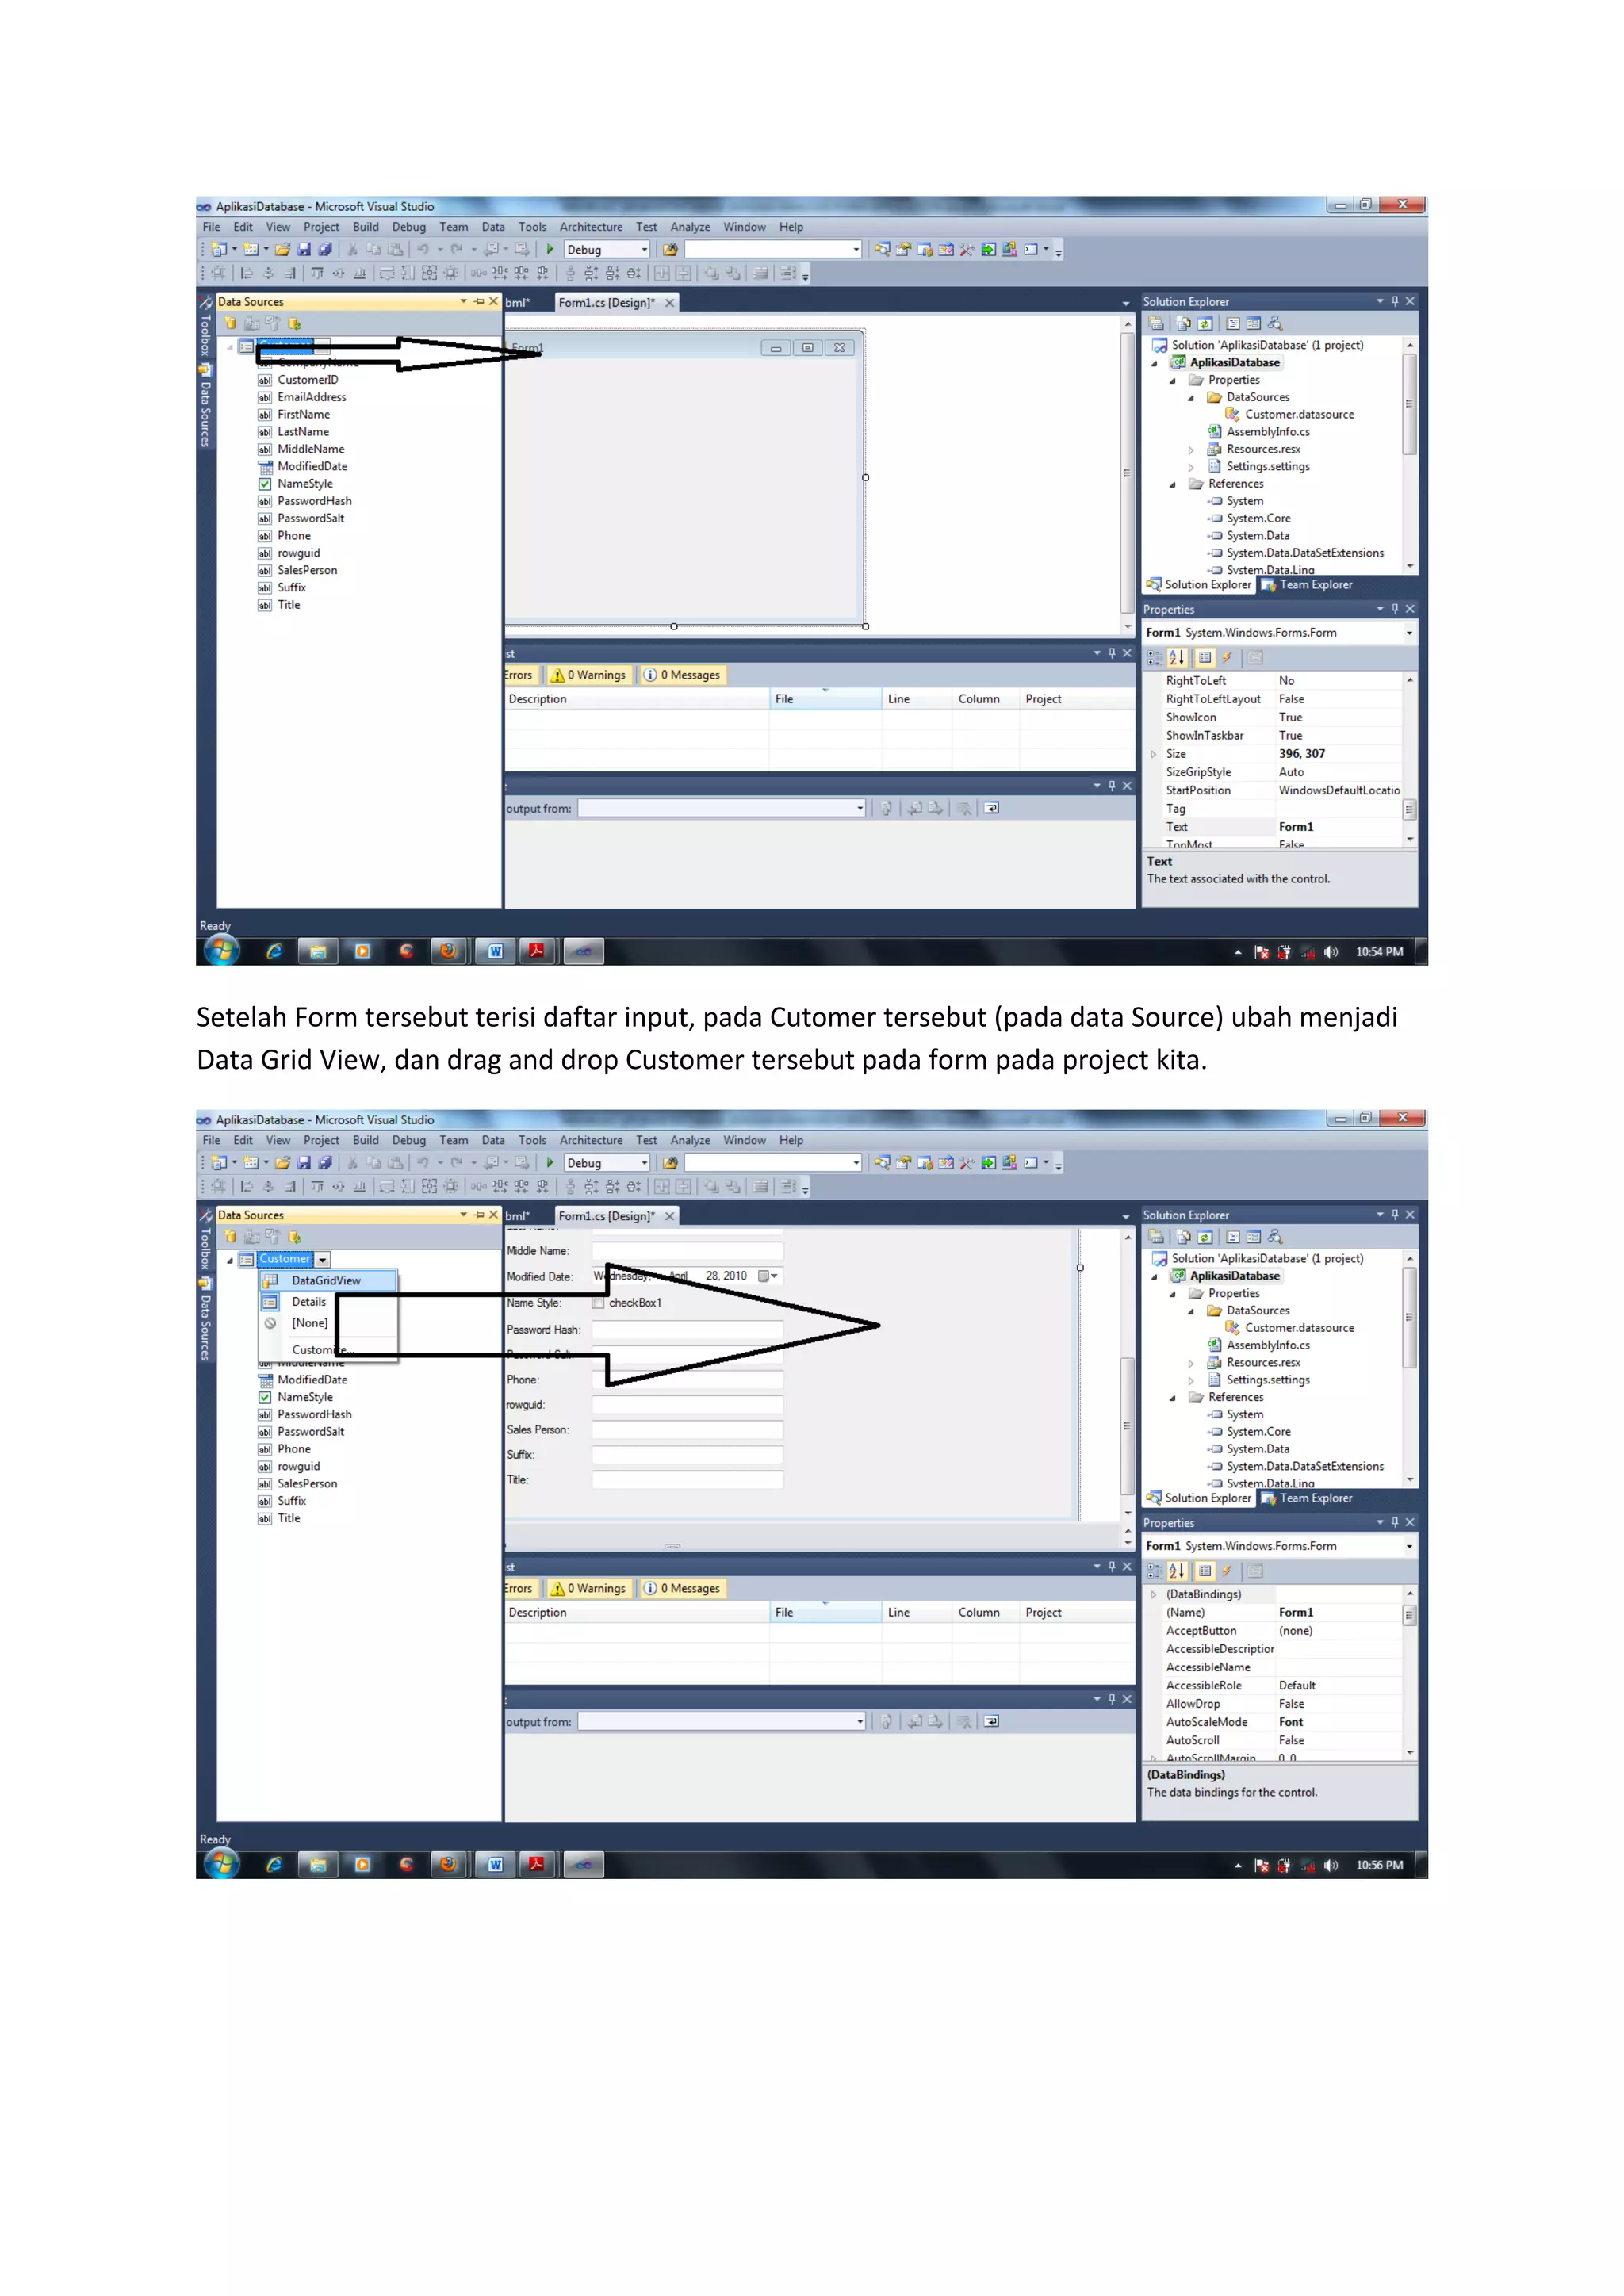Click the Find in Files icon in the upper screenshot toolbar
1624x2296 pixels.
click(670, 249)
